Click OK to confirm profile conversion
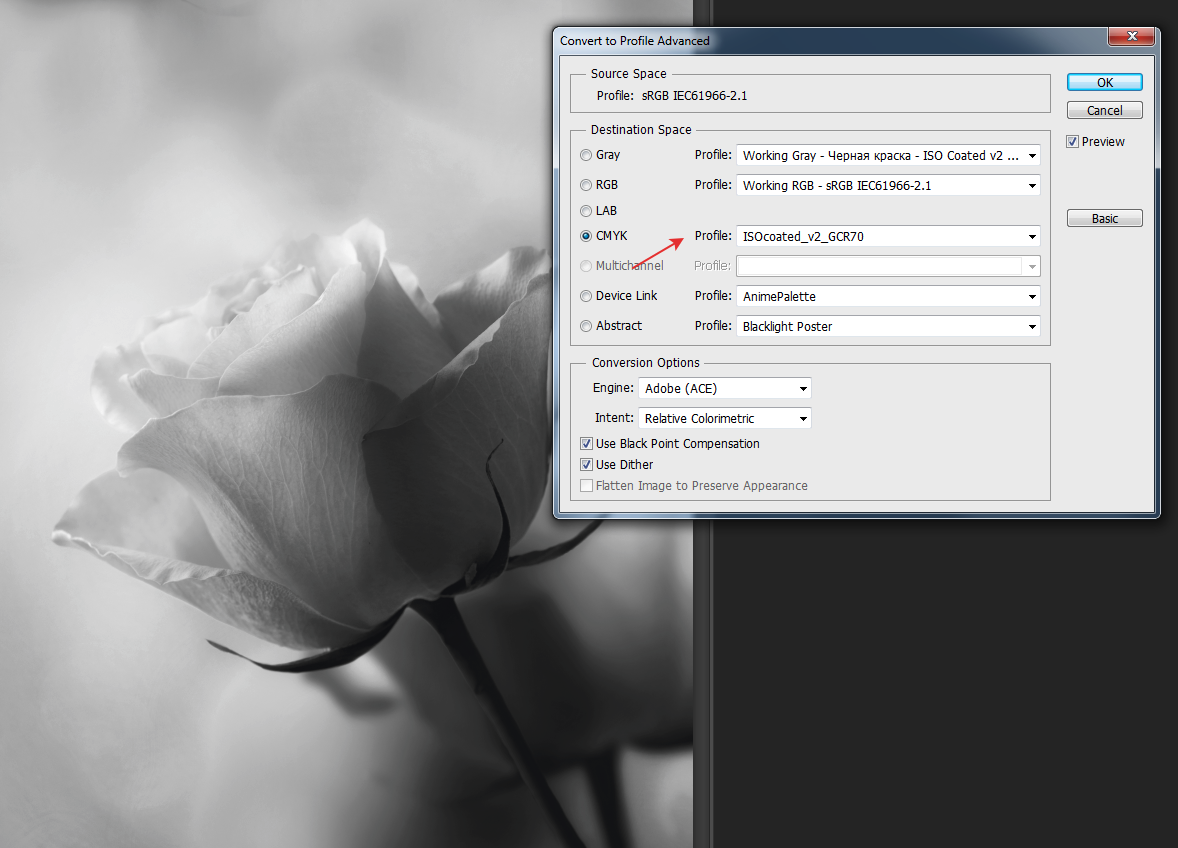This screenshot has width=1178, height=848. pos(1104,83)
